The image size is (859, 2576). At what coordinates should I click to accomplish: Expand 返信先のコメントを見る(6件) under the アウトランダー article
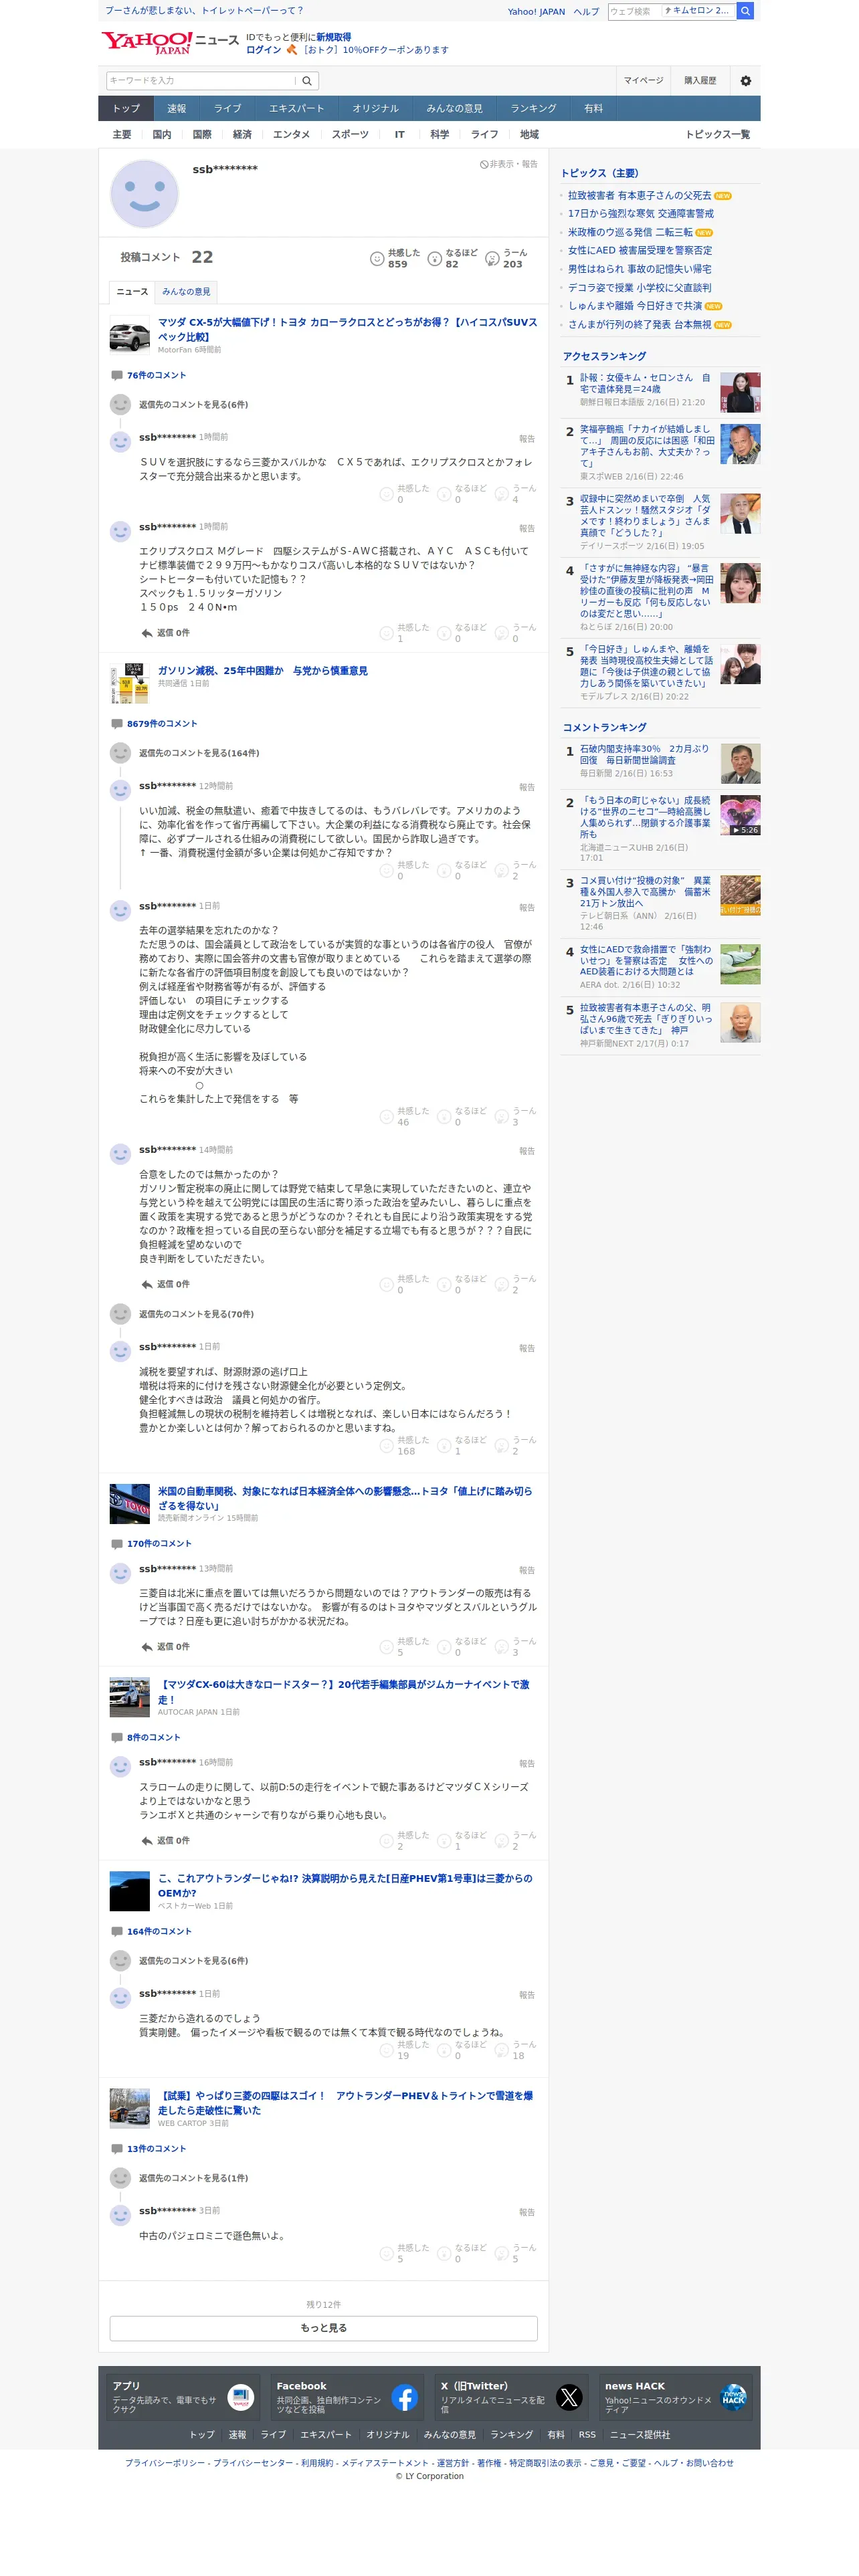[193, 1961]
